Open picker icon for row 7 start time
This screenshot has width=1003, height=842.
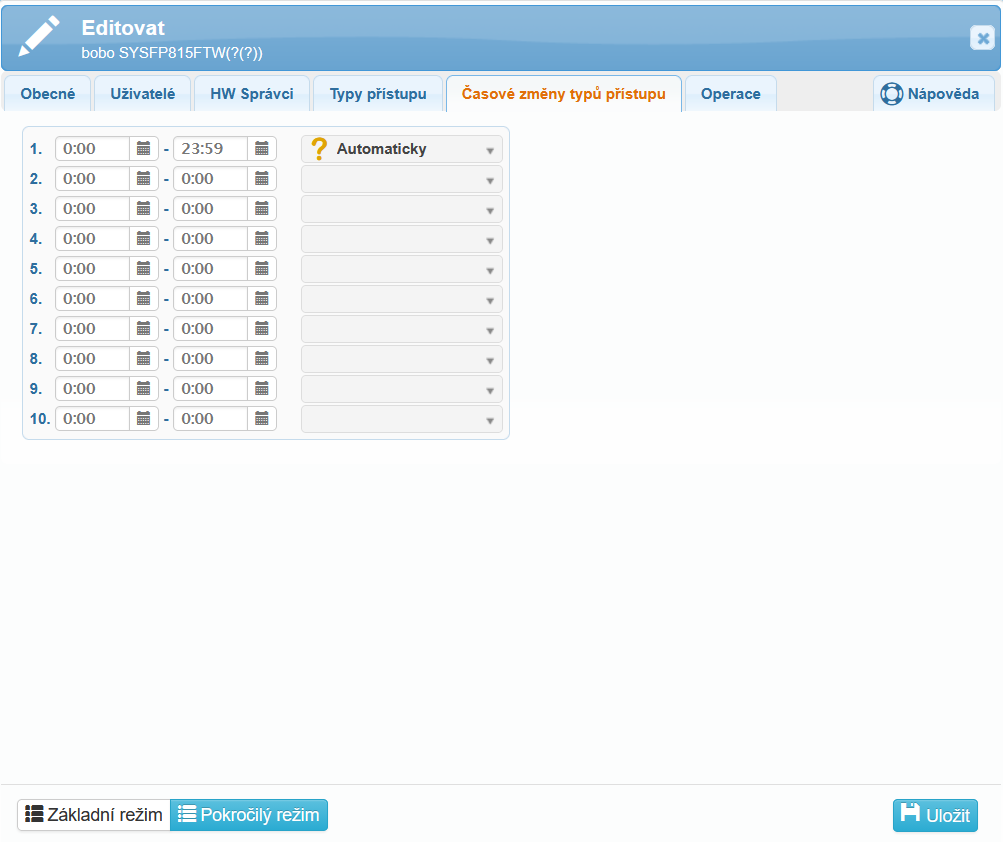[x=144, y=329]
